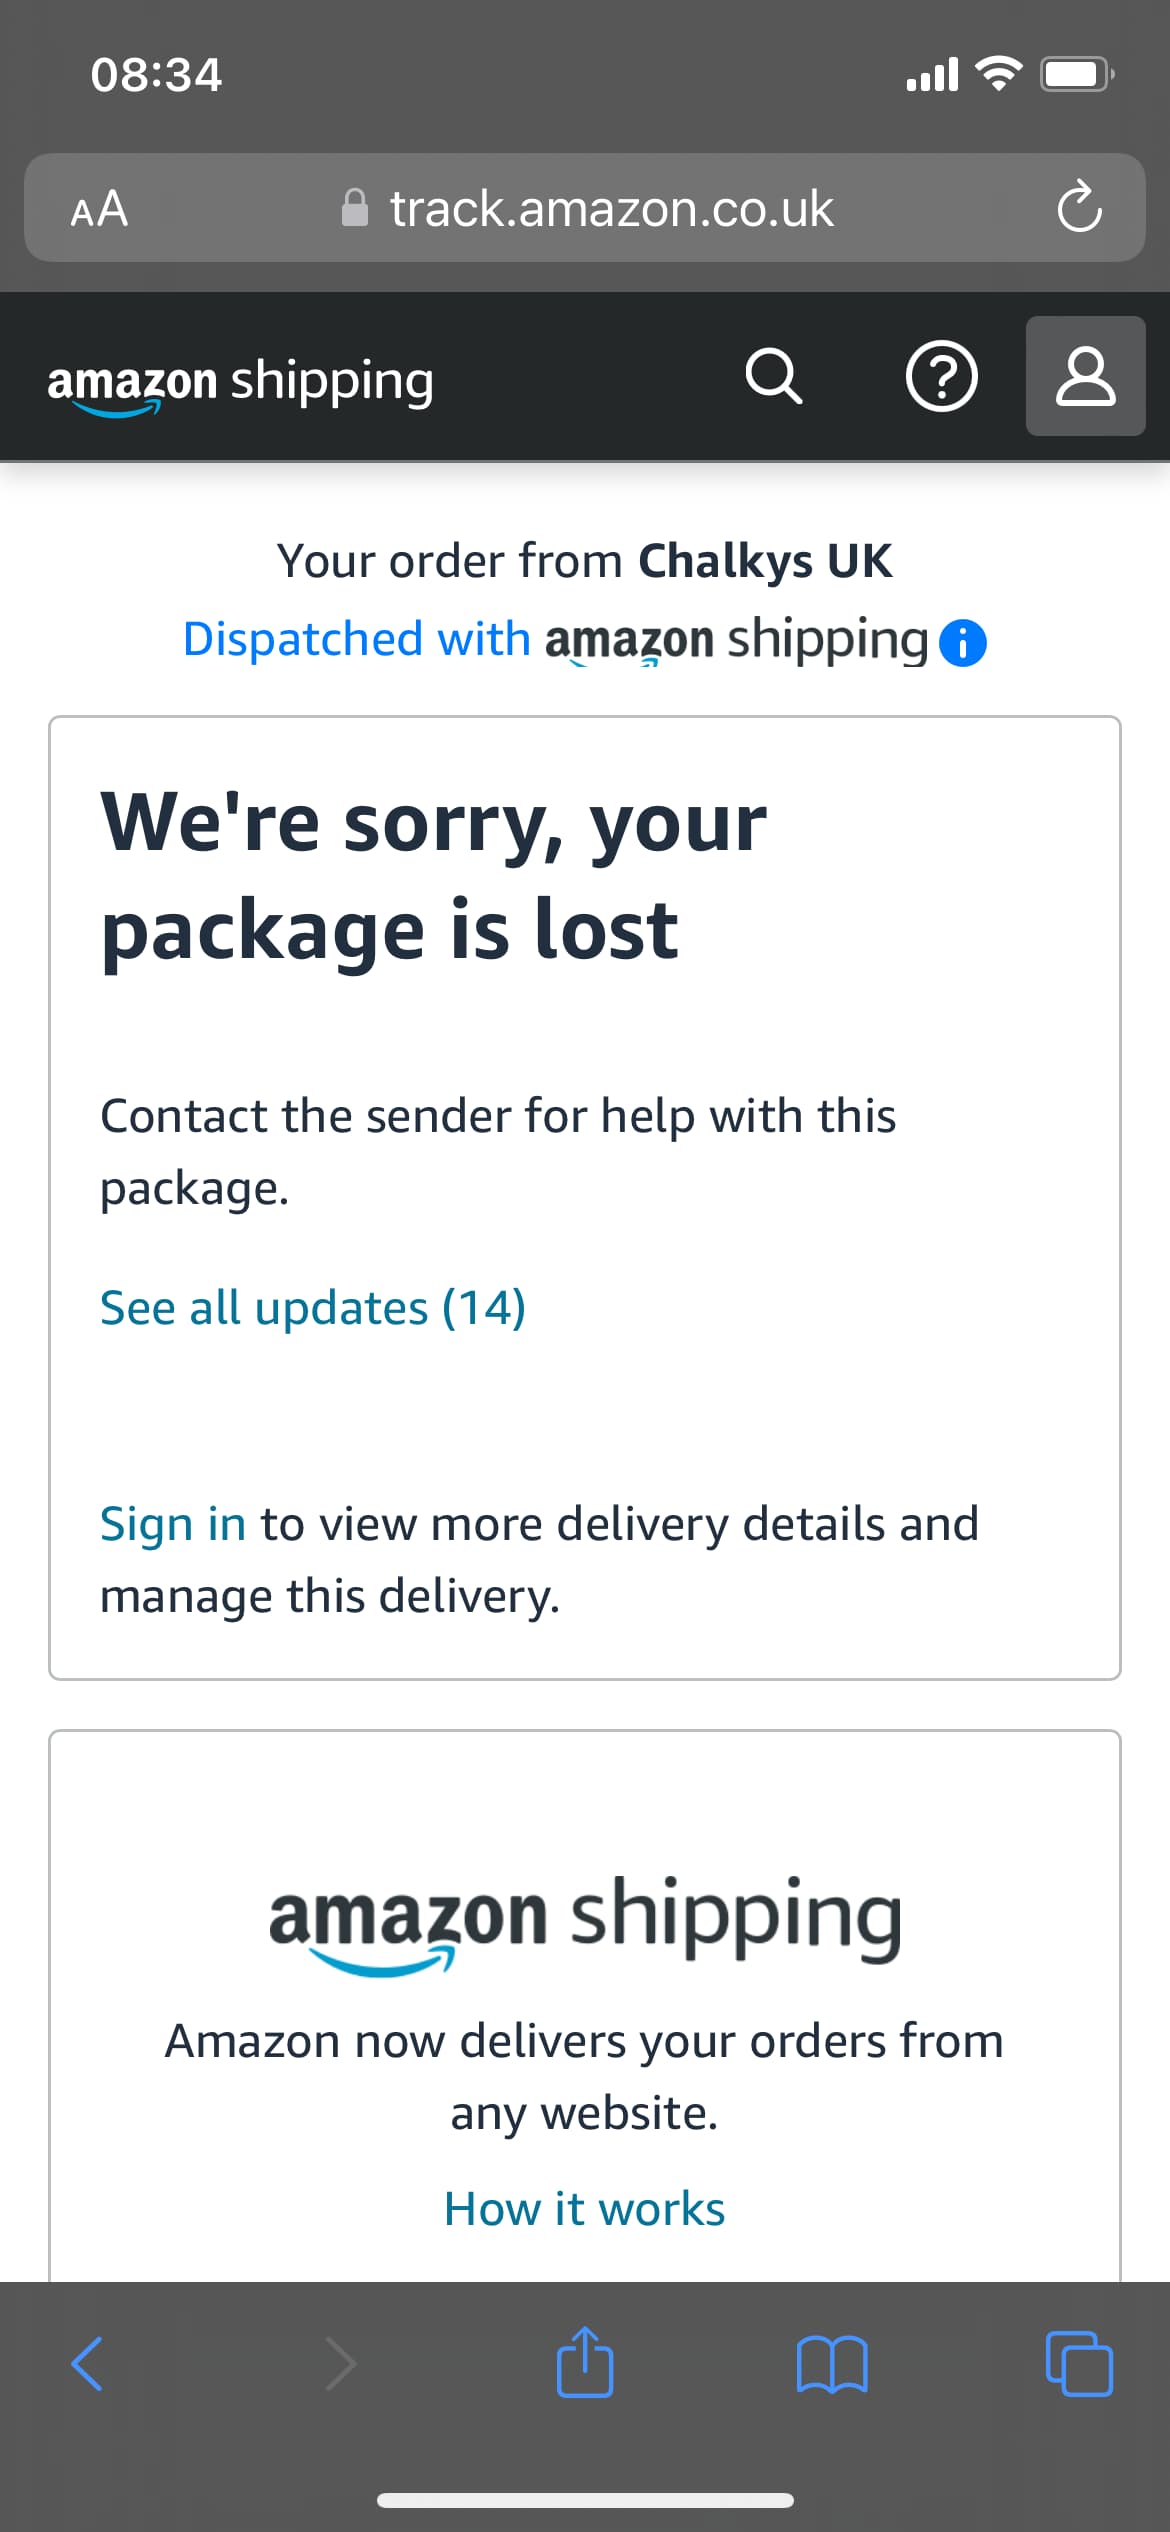1170x2532 pixels.
Task: Expand See all updates (14)
Action: 313,1308
